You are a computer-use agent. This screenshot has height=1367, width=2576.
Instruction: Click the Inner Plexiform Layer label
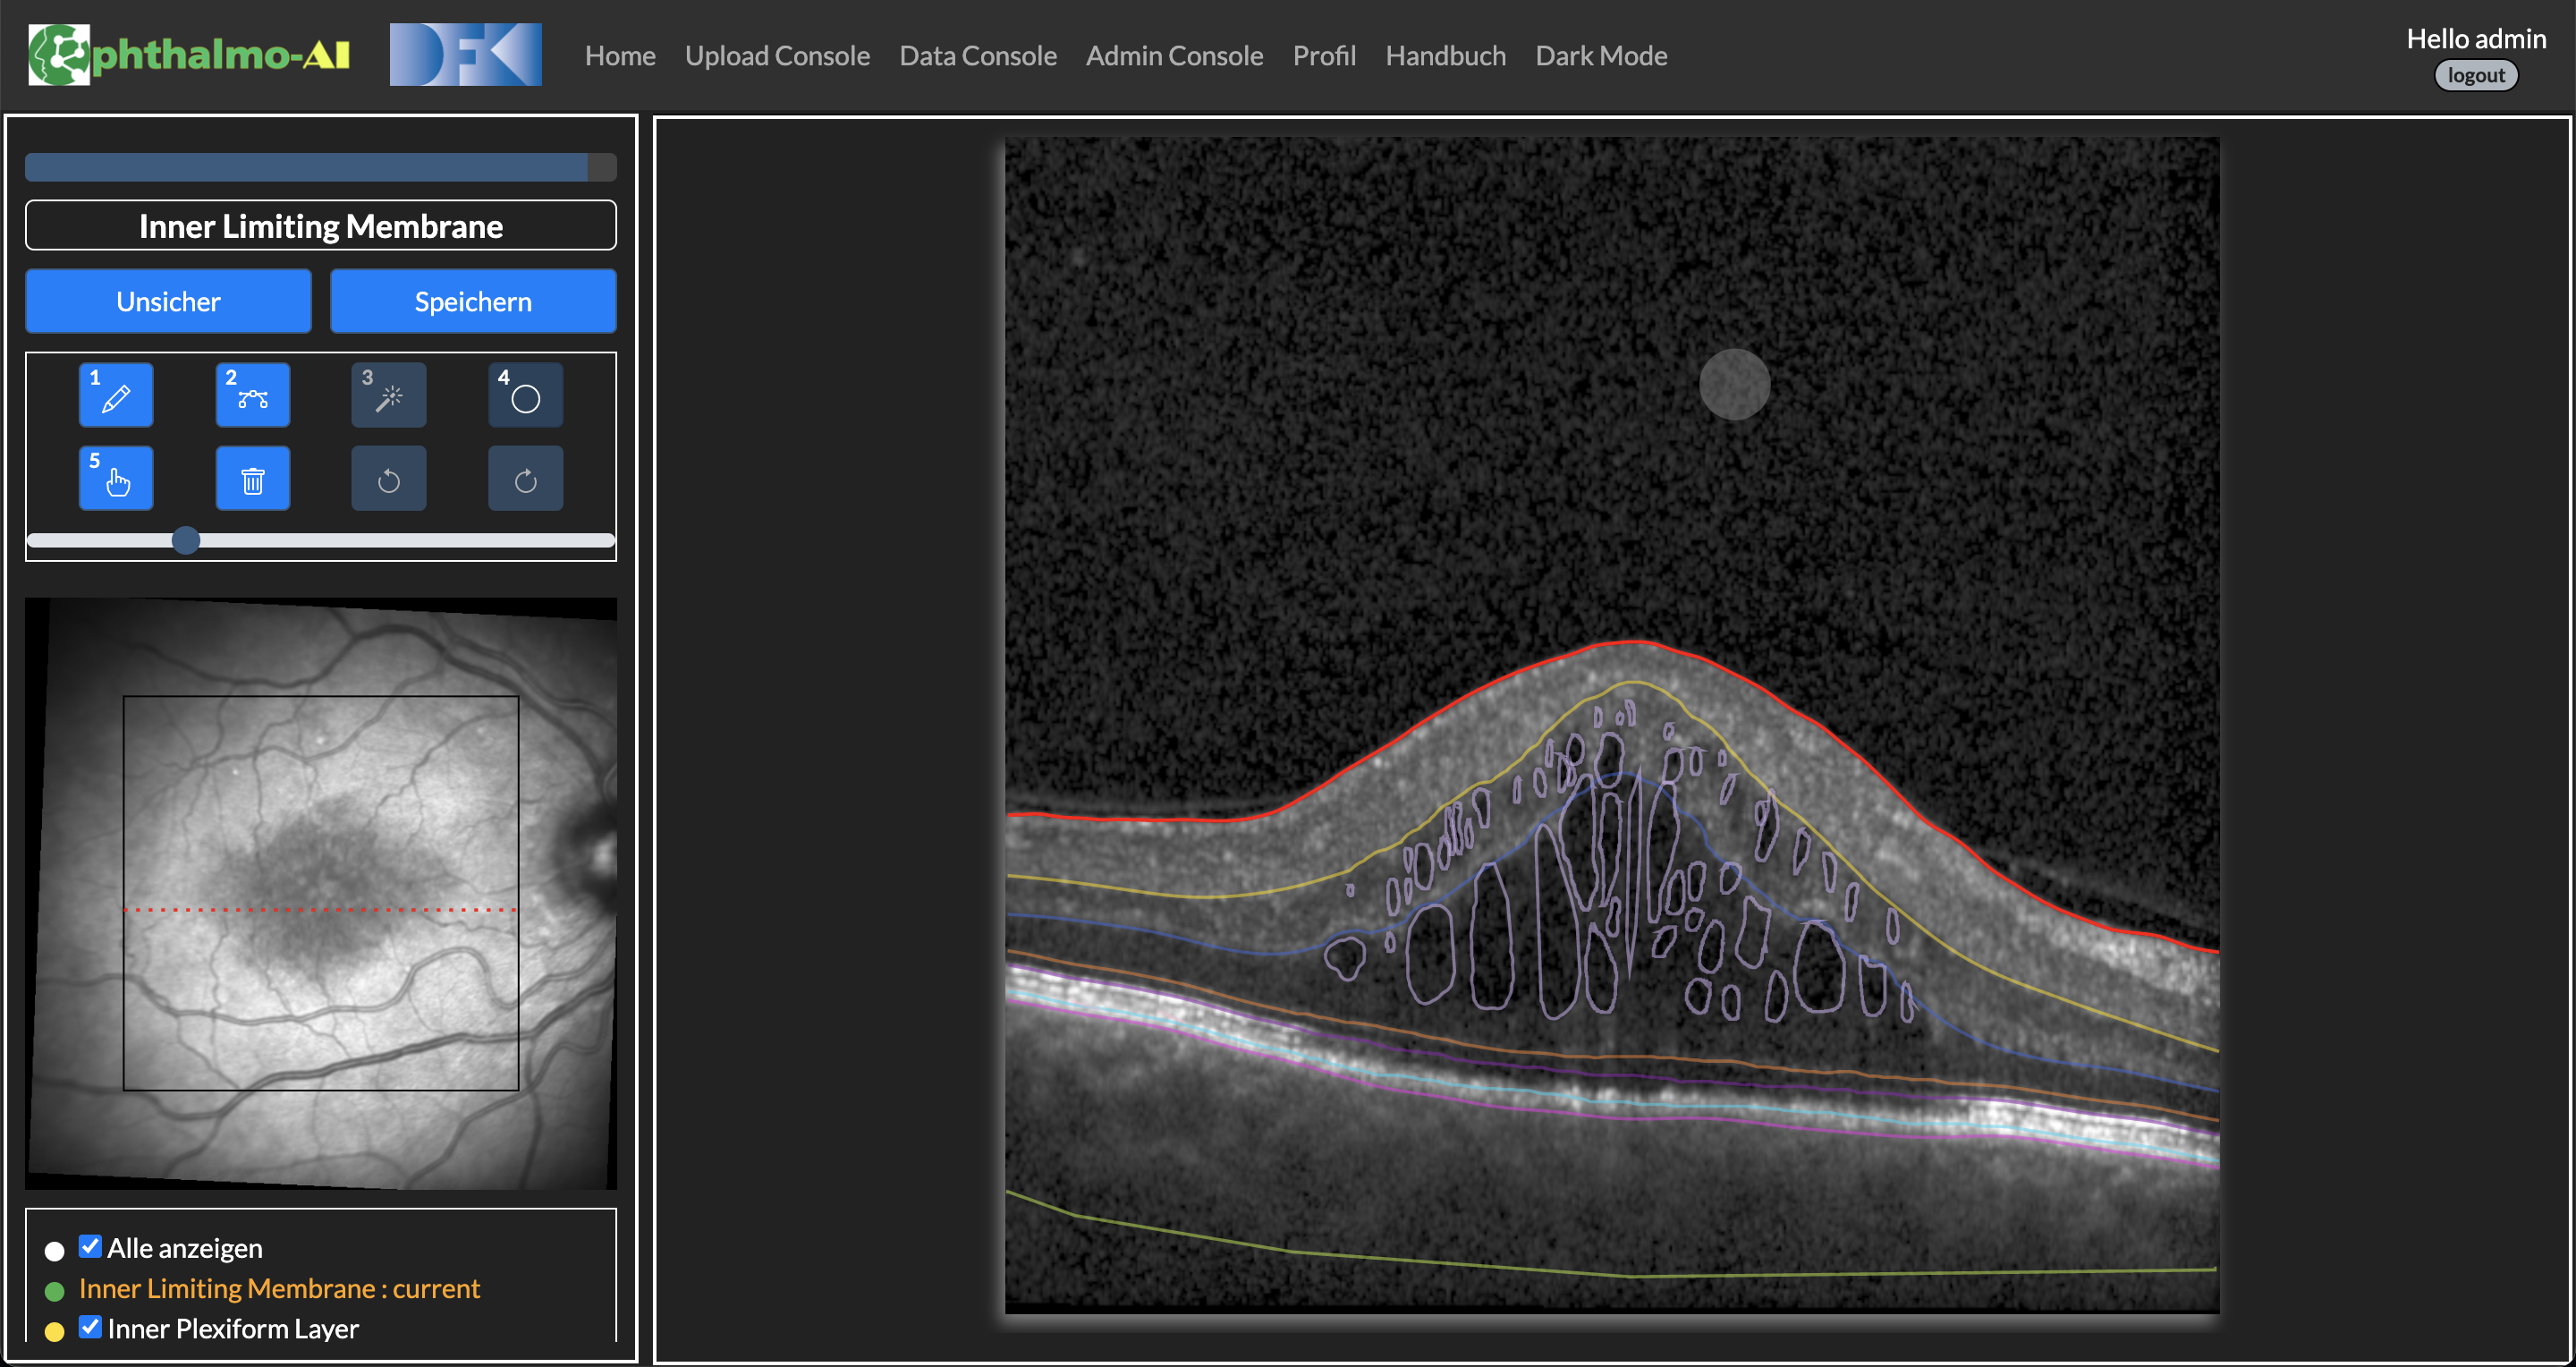click(232, 1328)
